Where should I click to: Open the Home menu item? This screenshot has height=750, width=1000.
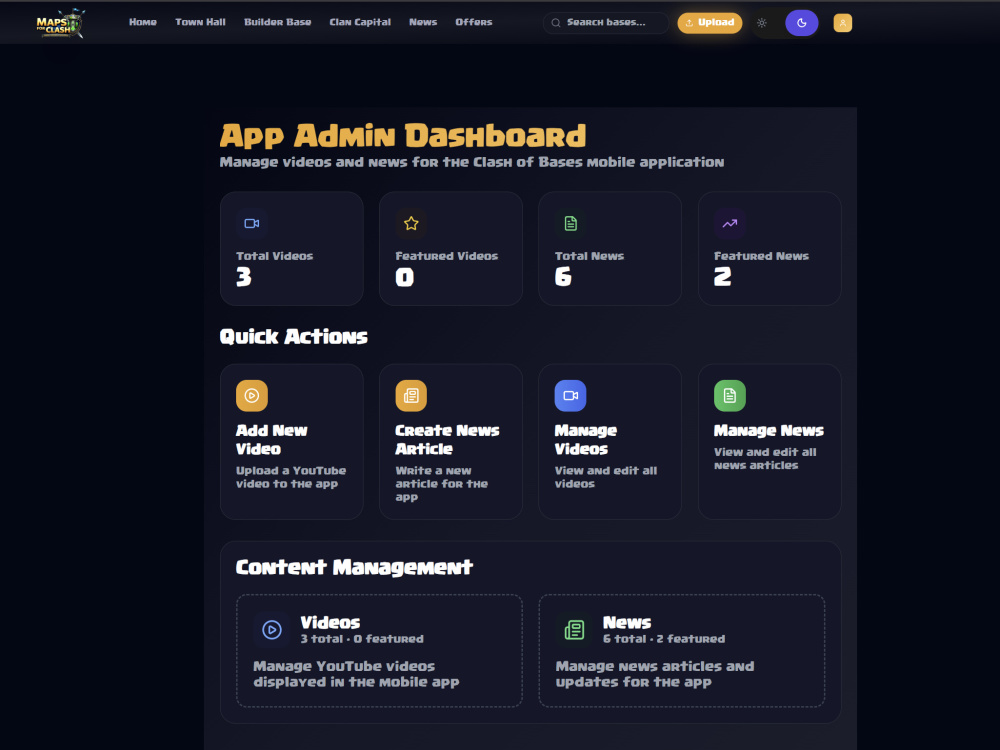[x=143, y=22]
